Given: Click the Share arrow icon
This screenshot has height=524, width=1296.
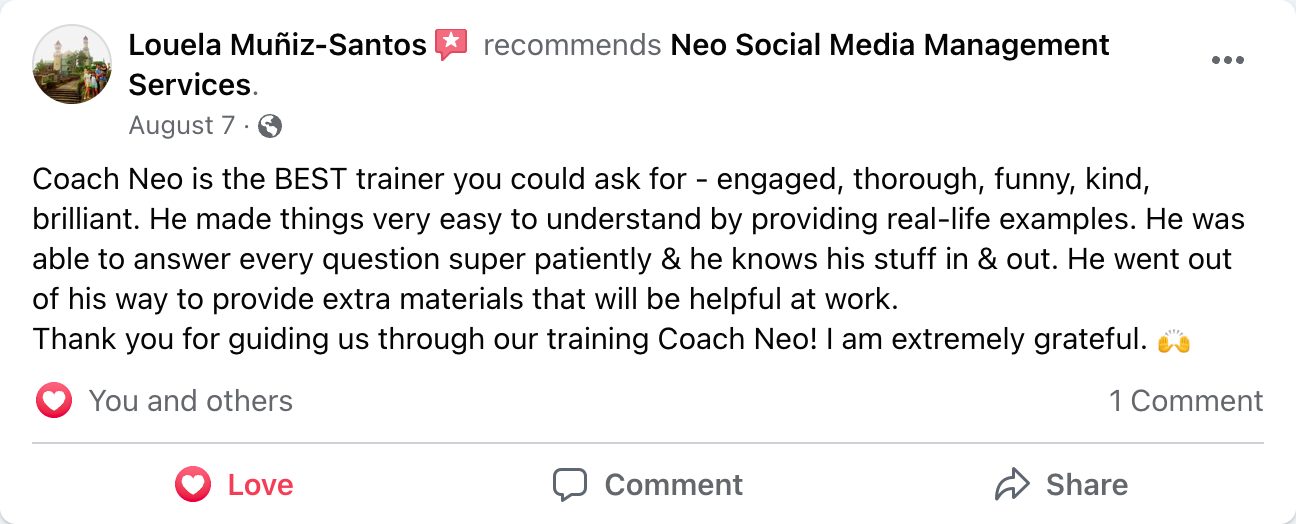Looking at the screenshot, I should pos(1013,485).
